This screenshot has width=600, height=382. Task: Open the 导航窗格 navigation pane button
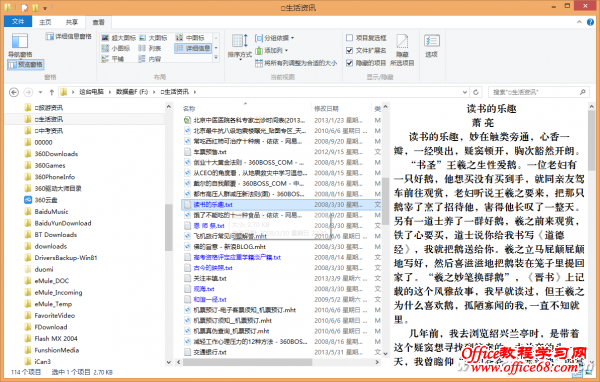(x=20, y=45)
